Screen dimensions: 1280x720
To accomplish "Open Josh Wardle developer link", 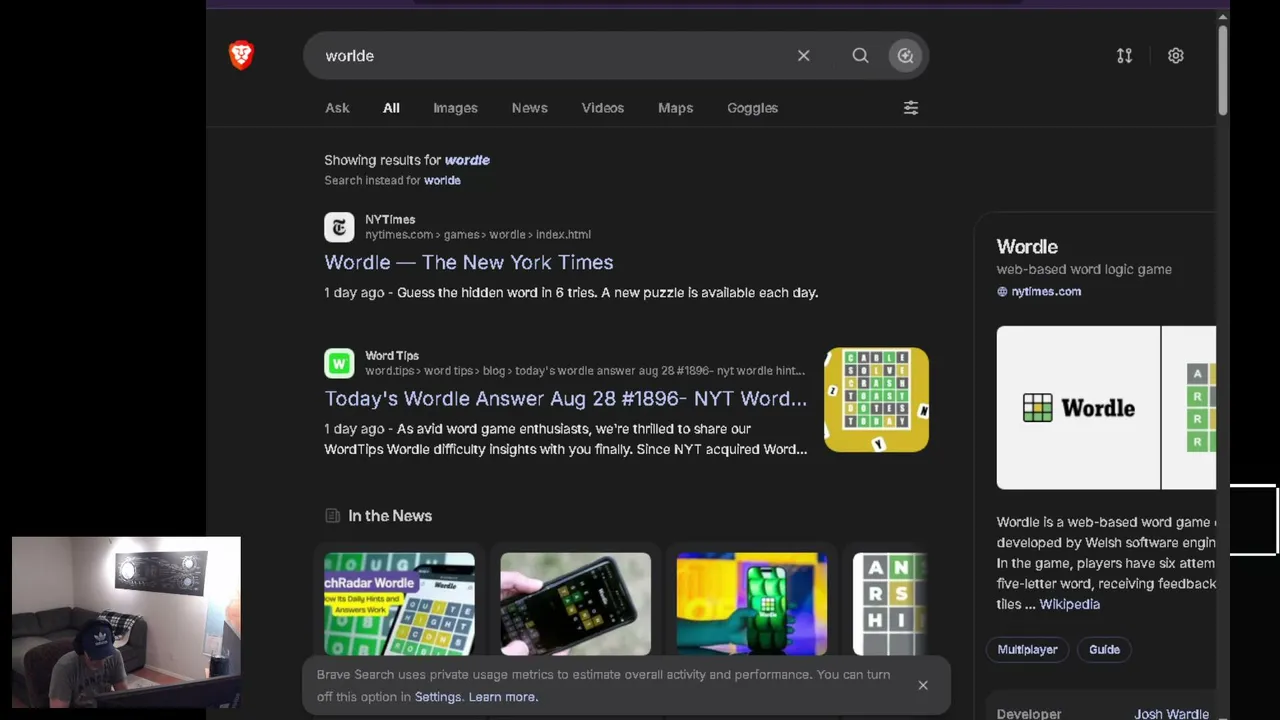I will [1172, 714].
